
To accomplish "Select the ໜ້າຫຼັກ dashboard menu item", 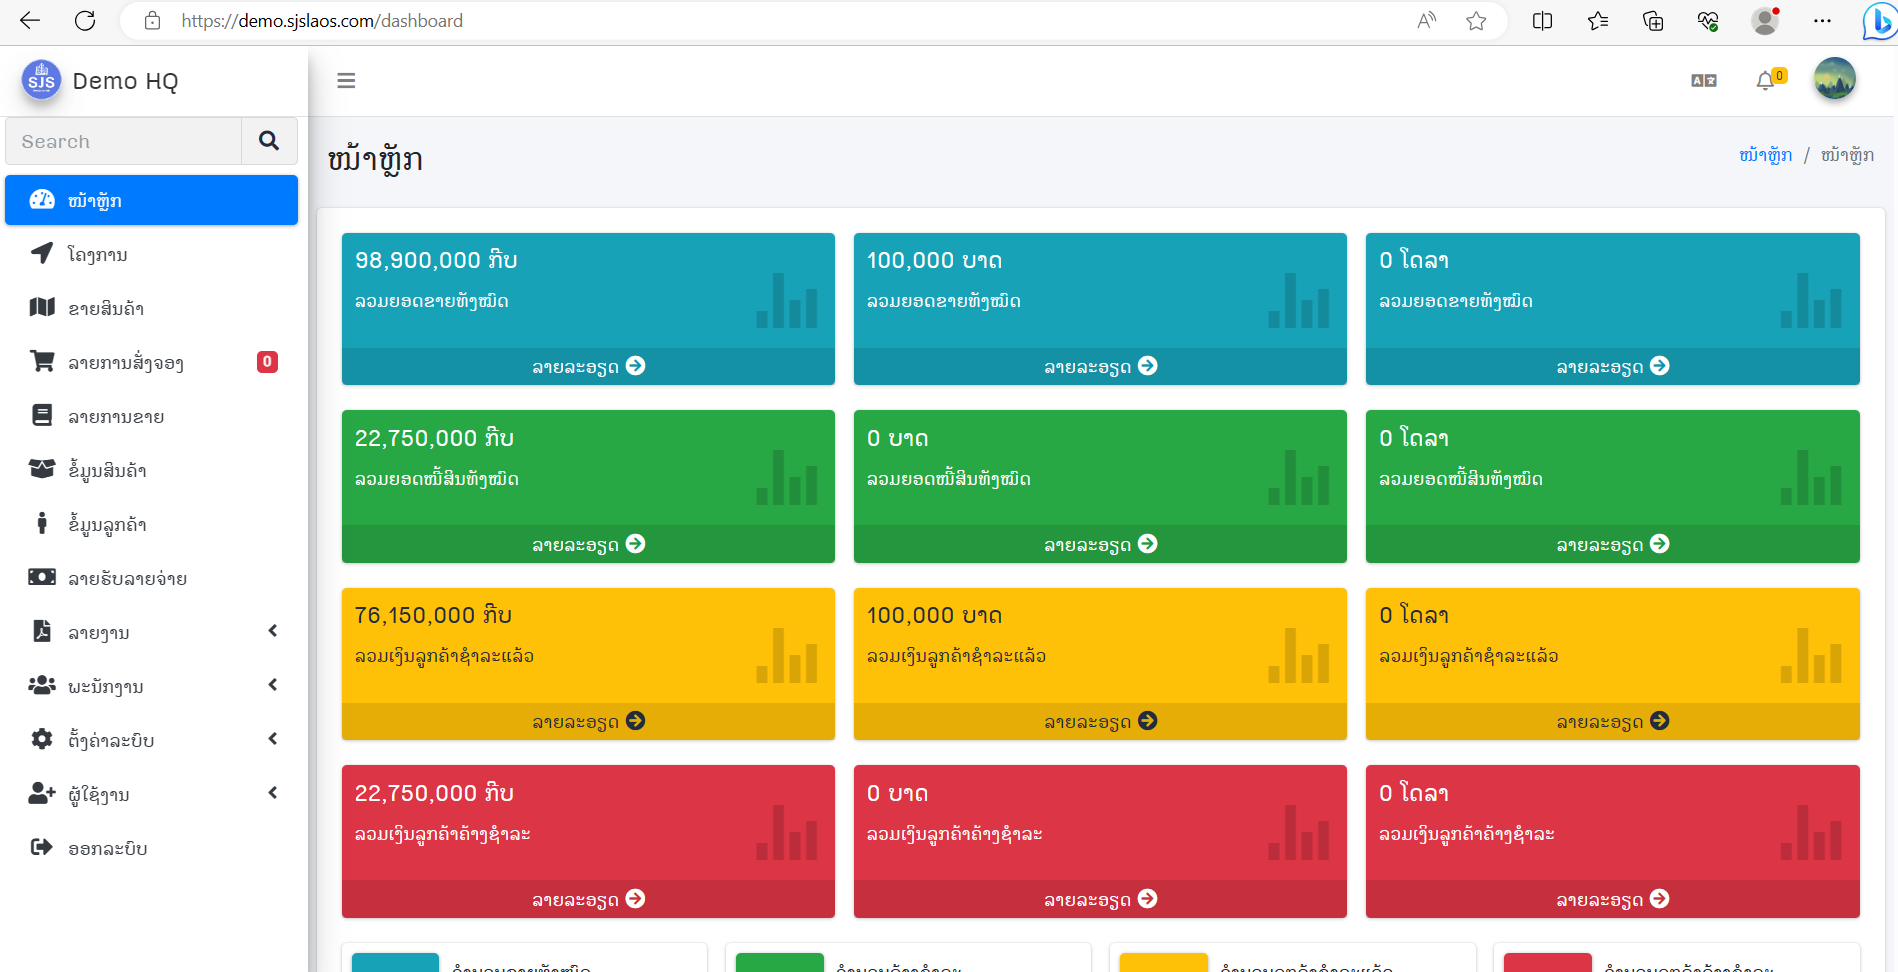I will pos(152,200).
